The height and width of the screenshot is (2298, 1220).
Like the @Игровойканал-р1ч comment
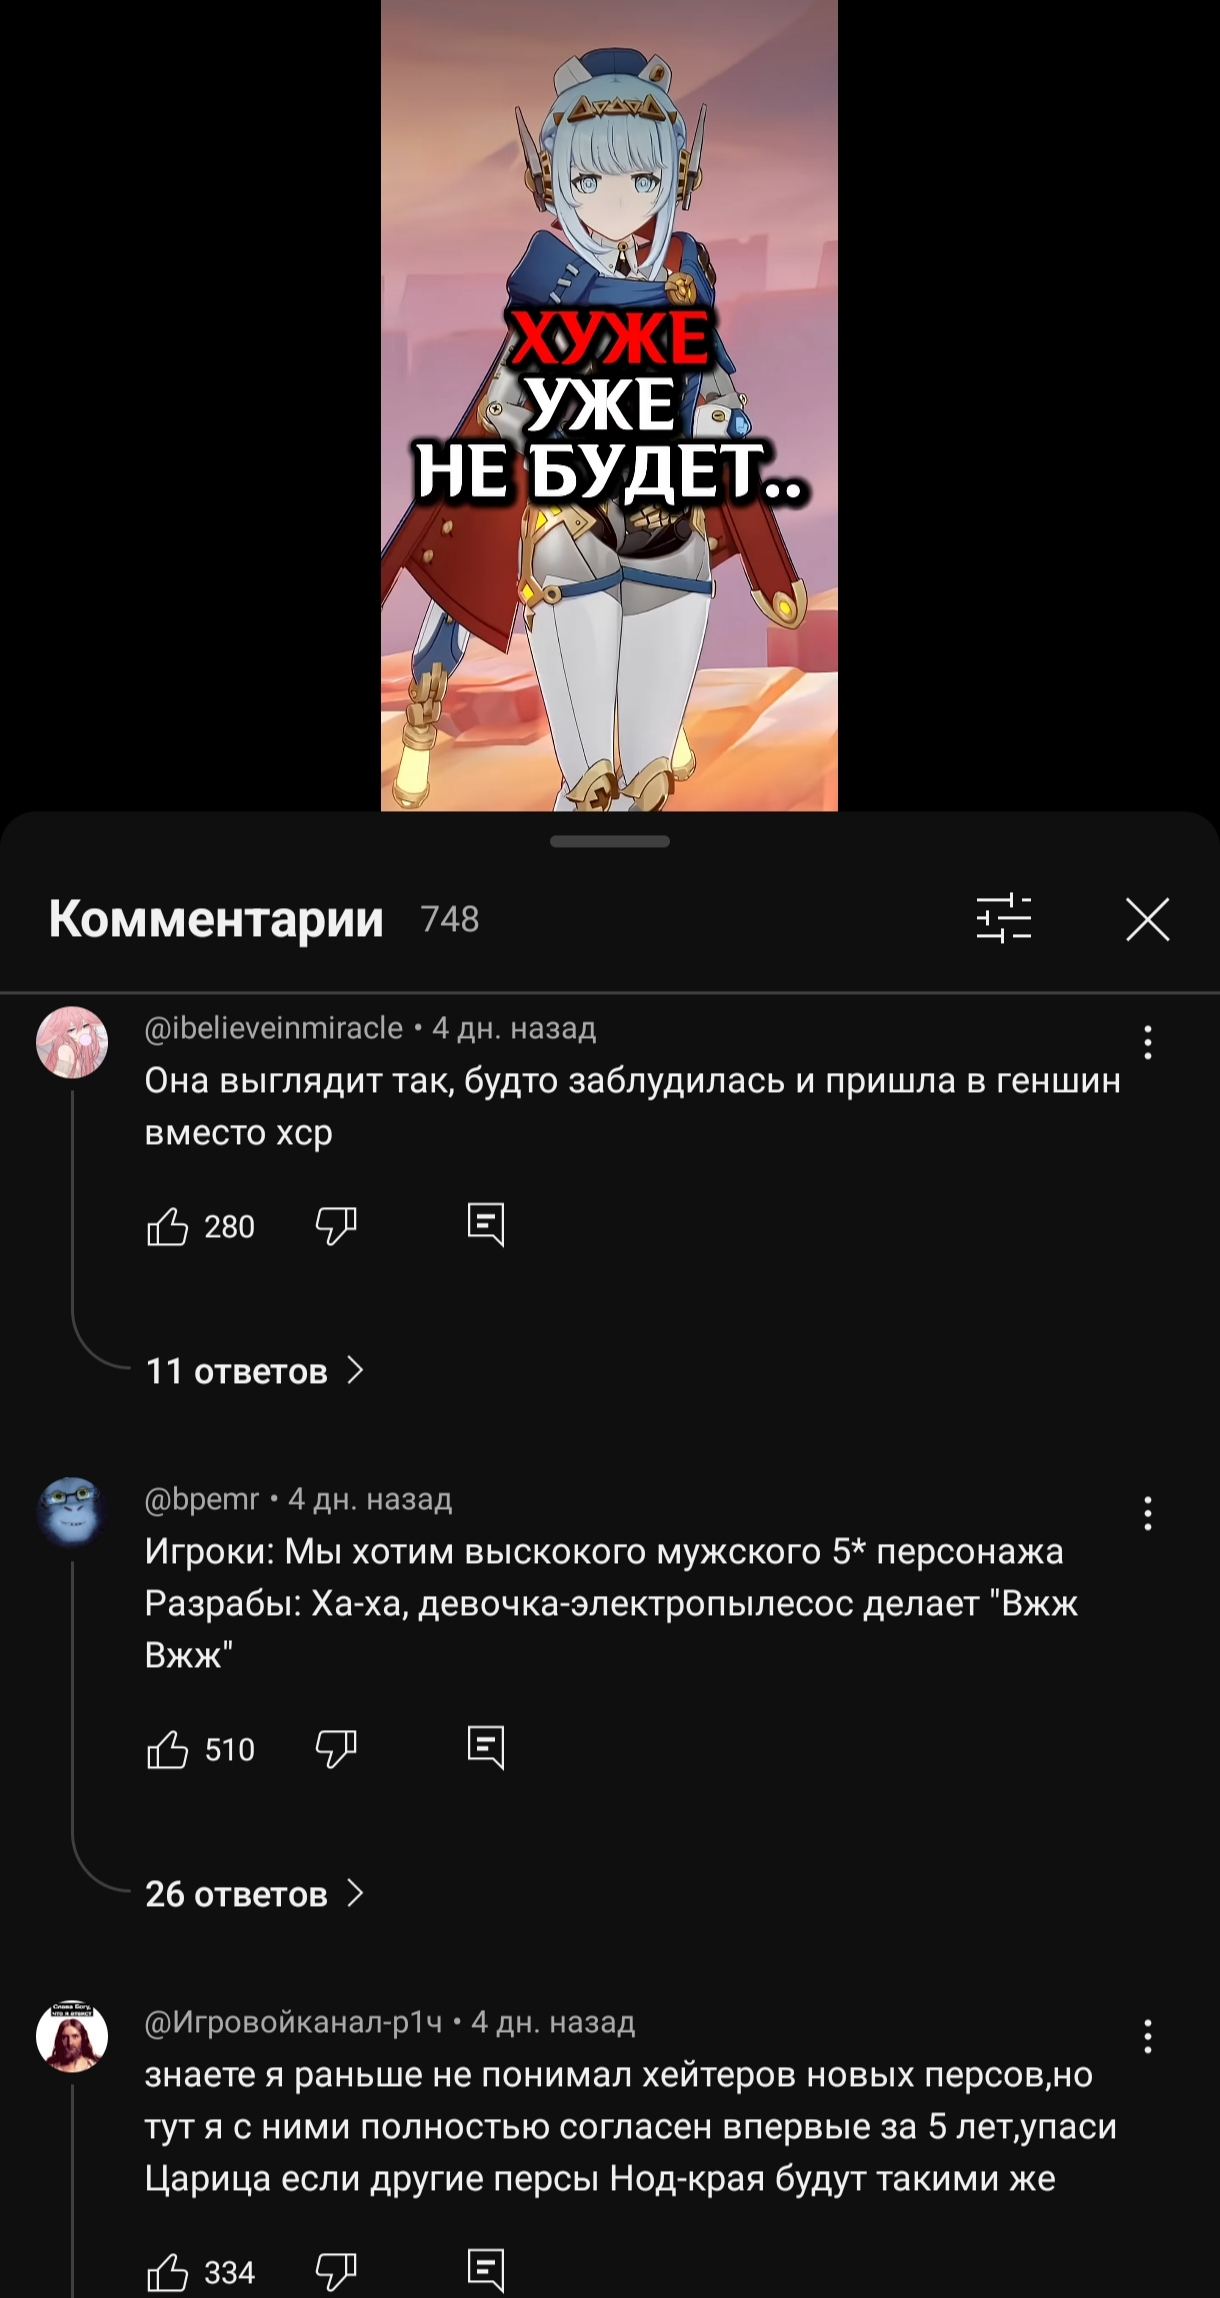pyautogui.click(x=167, y=2272)
